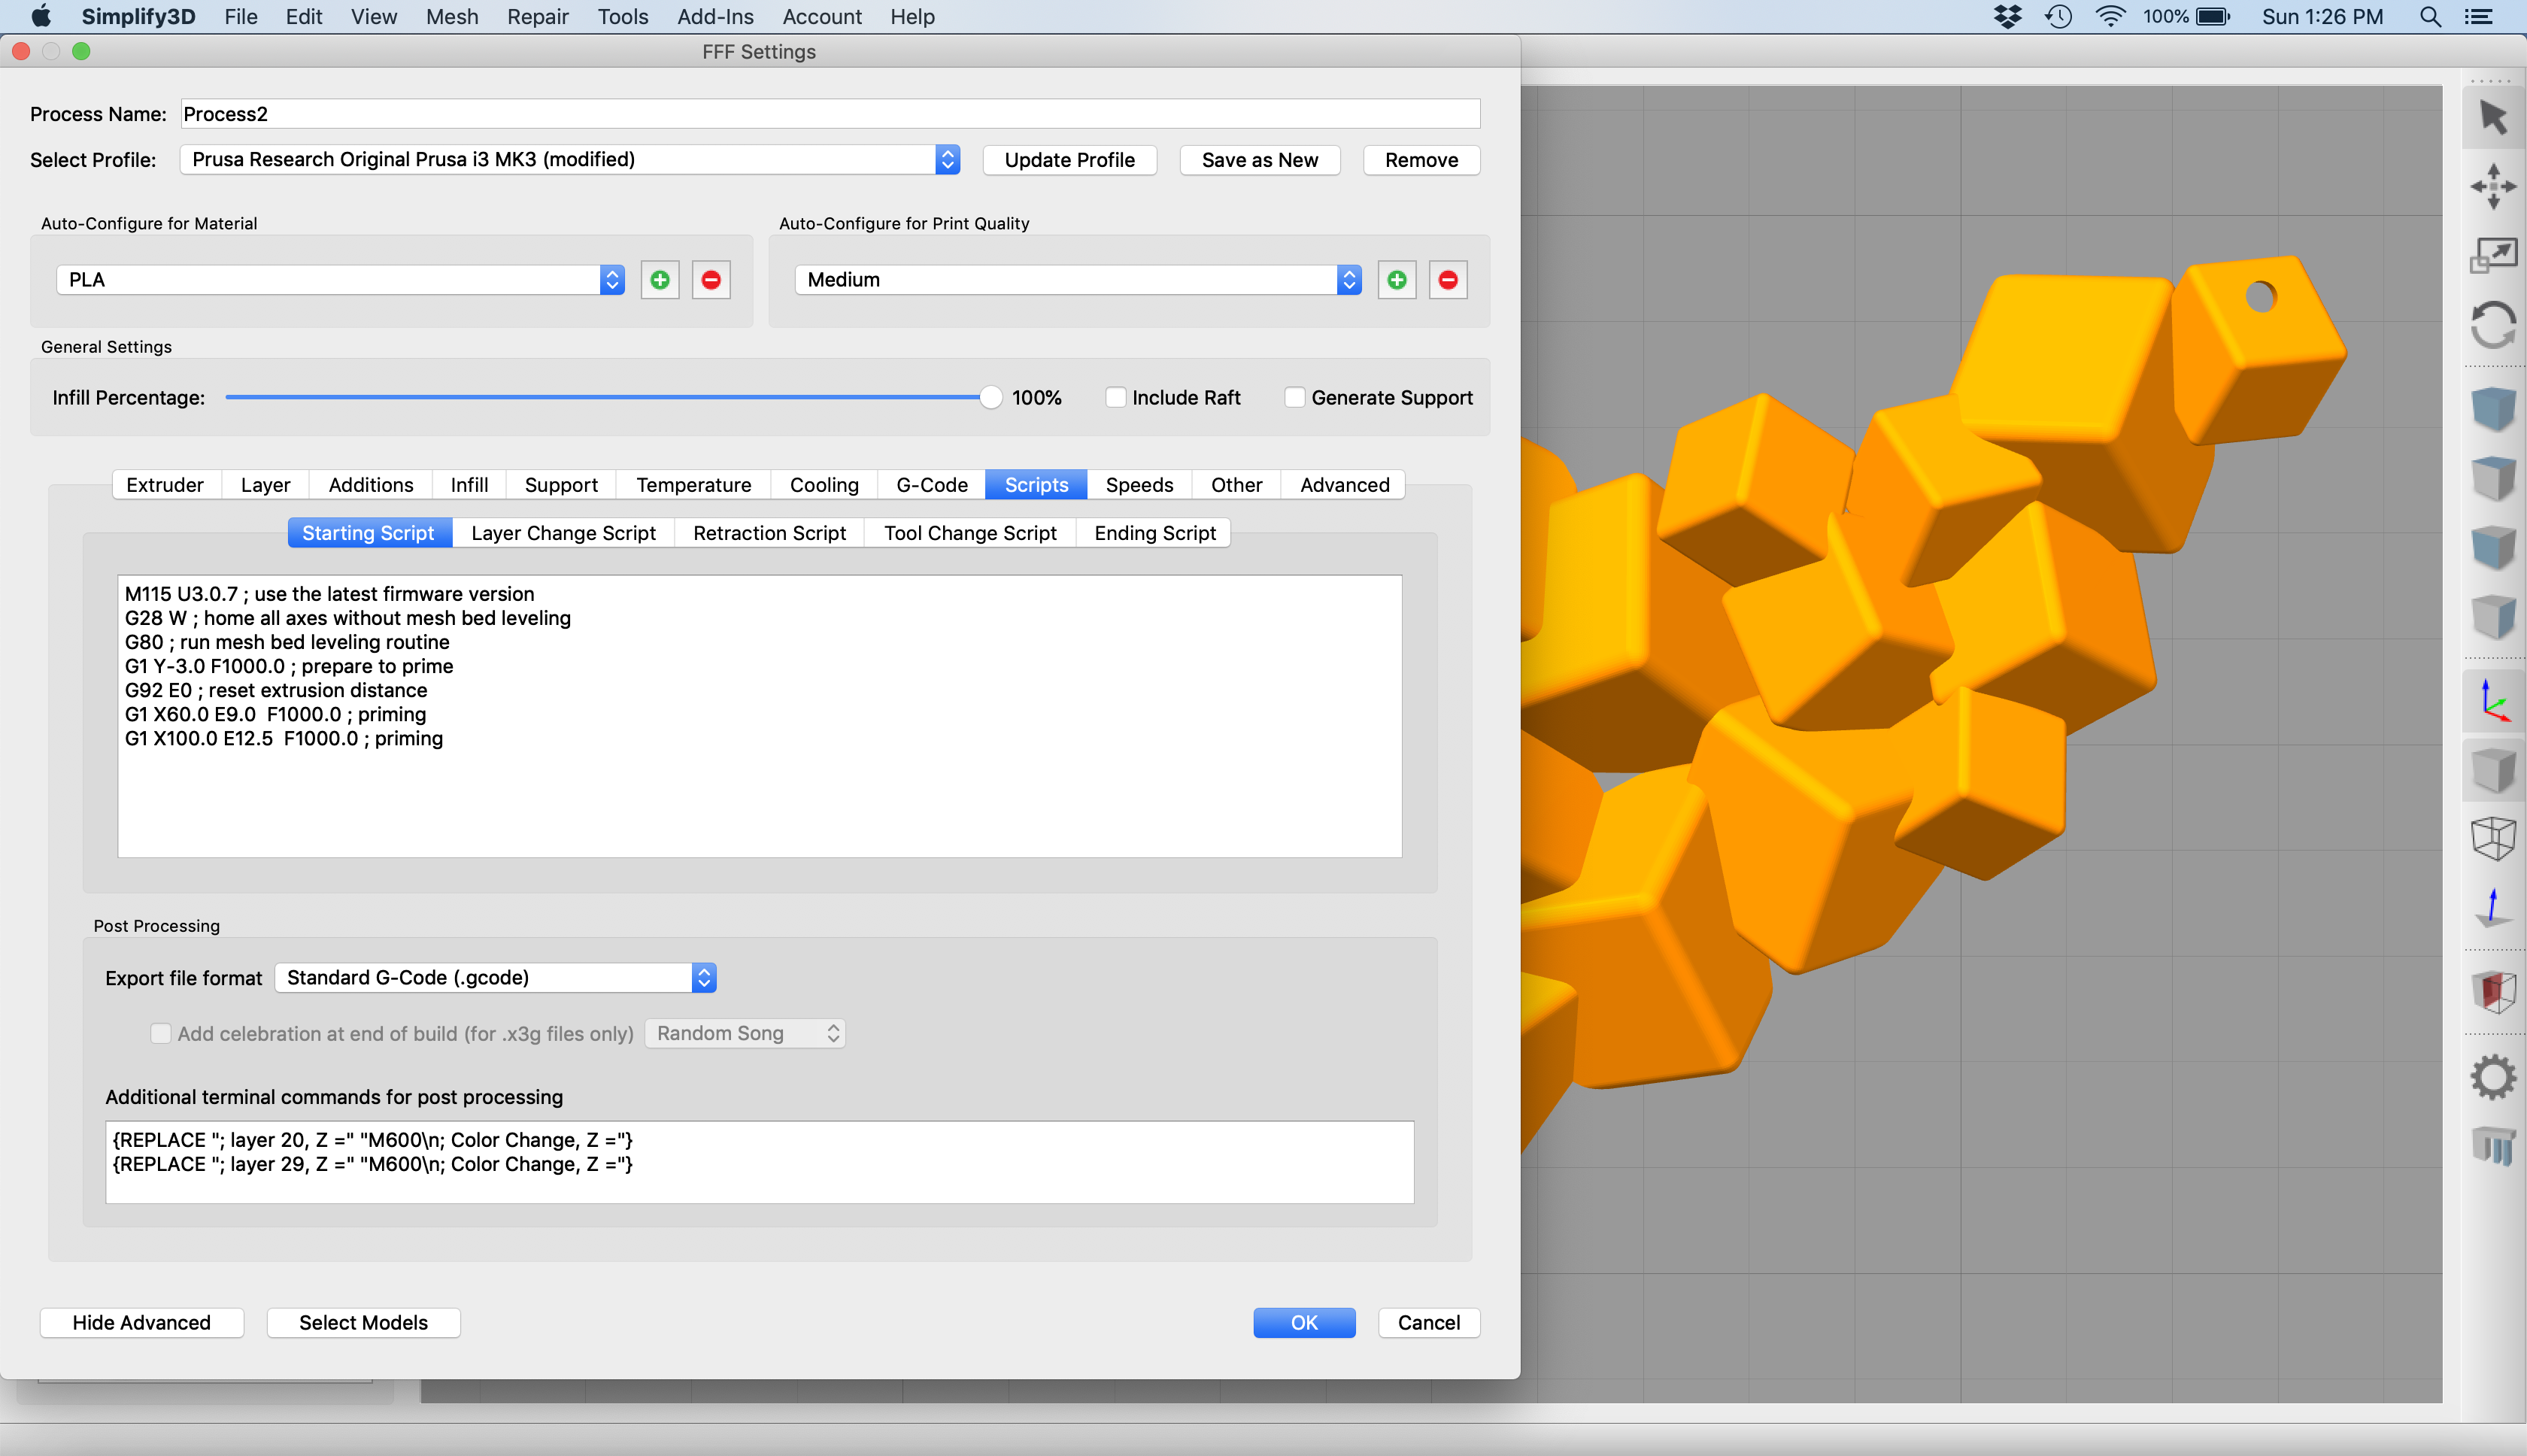Switch to the side view cube

point(2493,616)
